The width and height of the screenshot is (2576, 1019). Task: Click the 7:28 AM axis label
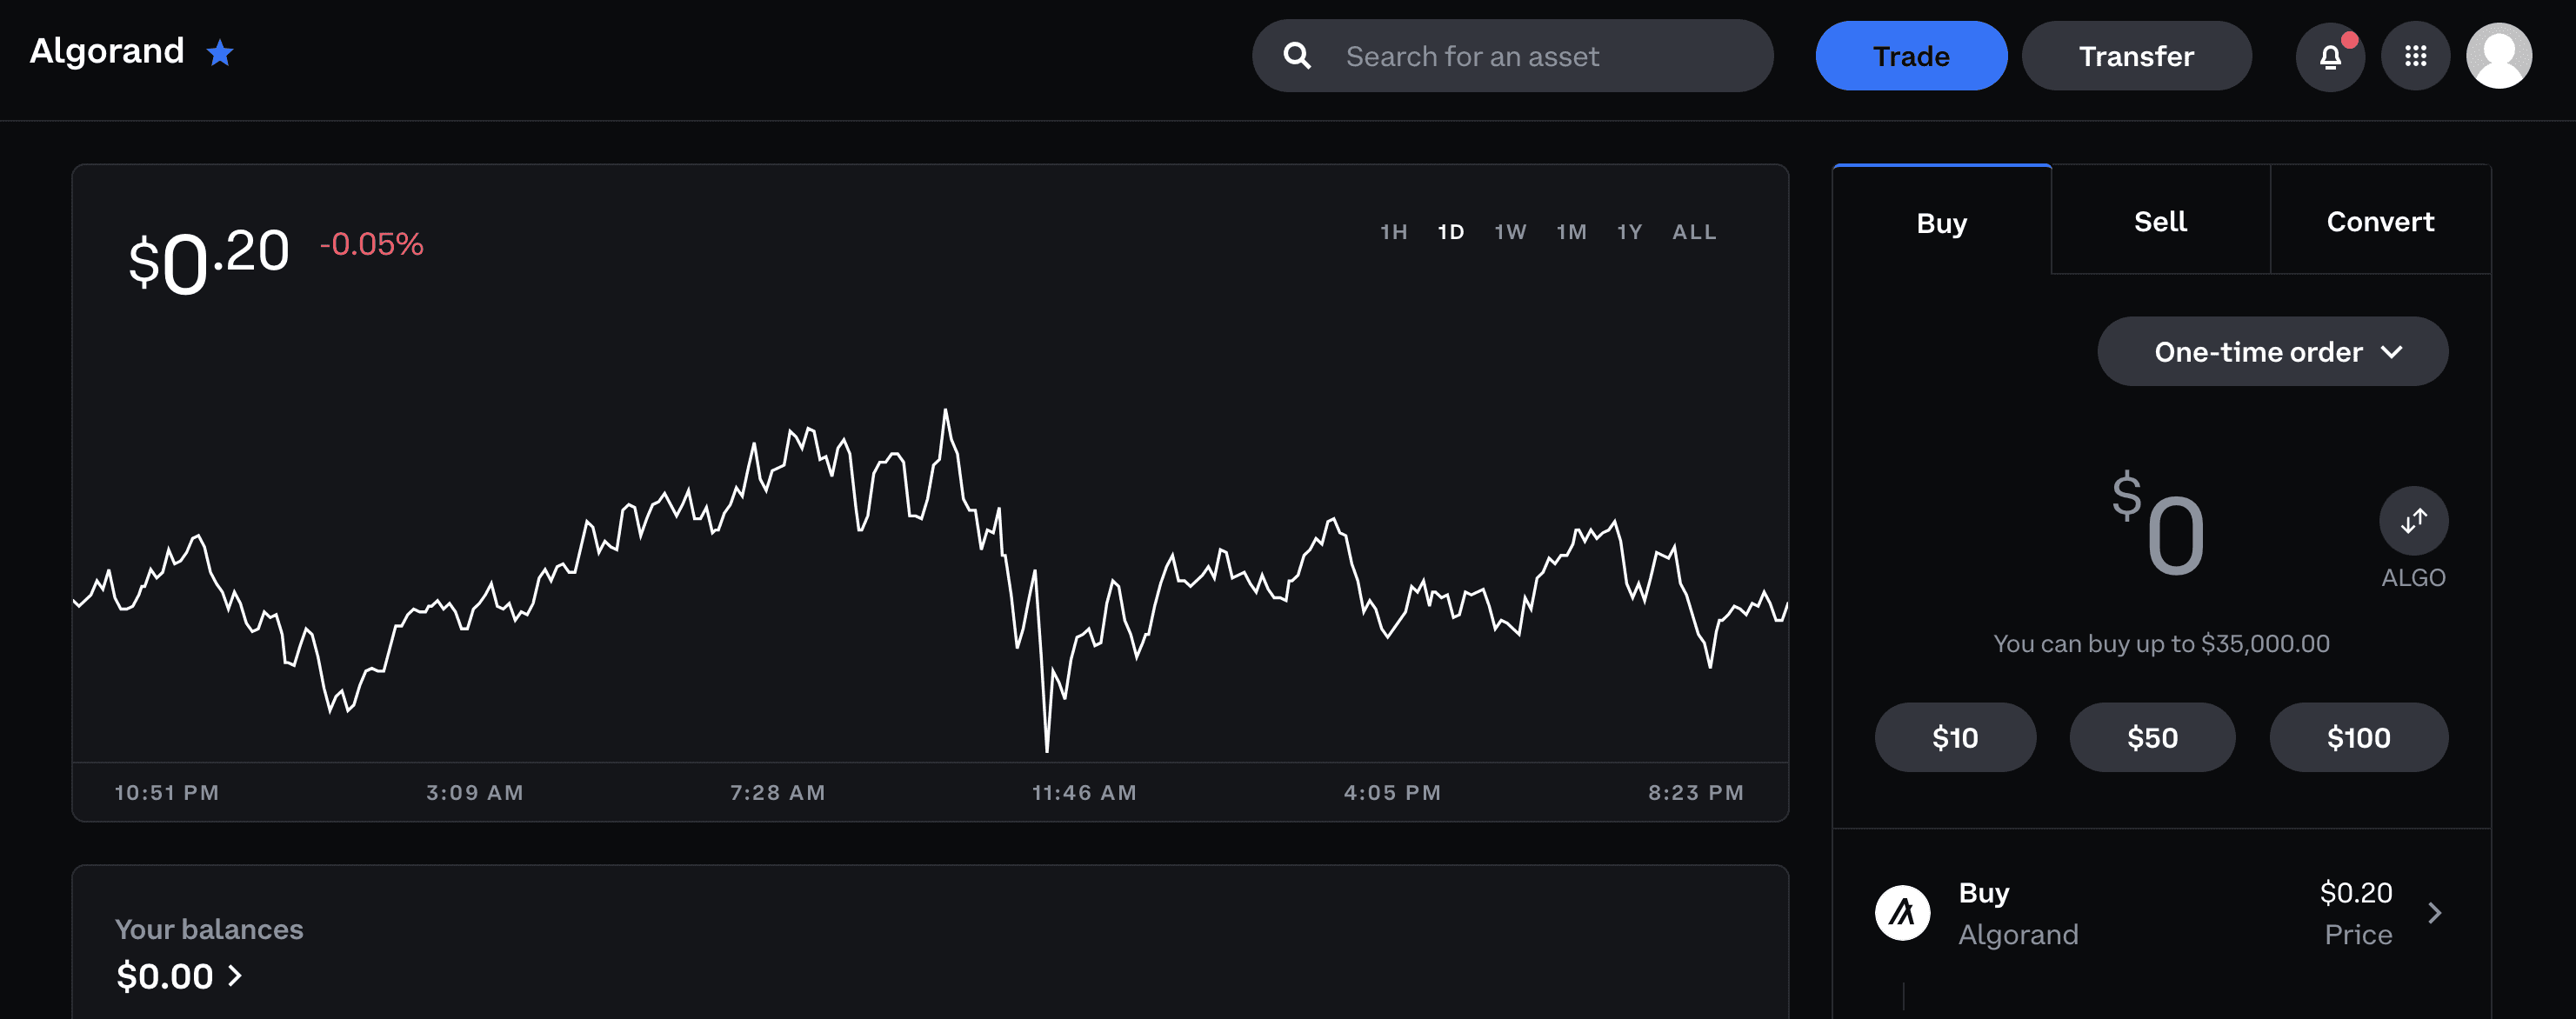(778, 793)
